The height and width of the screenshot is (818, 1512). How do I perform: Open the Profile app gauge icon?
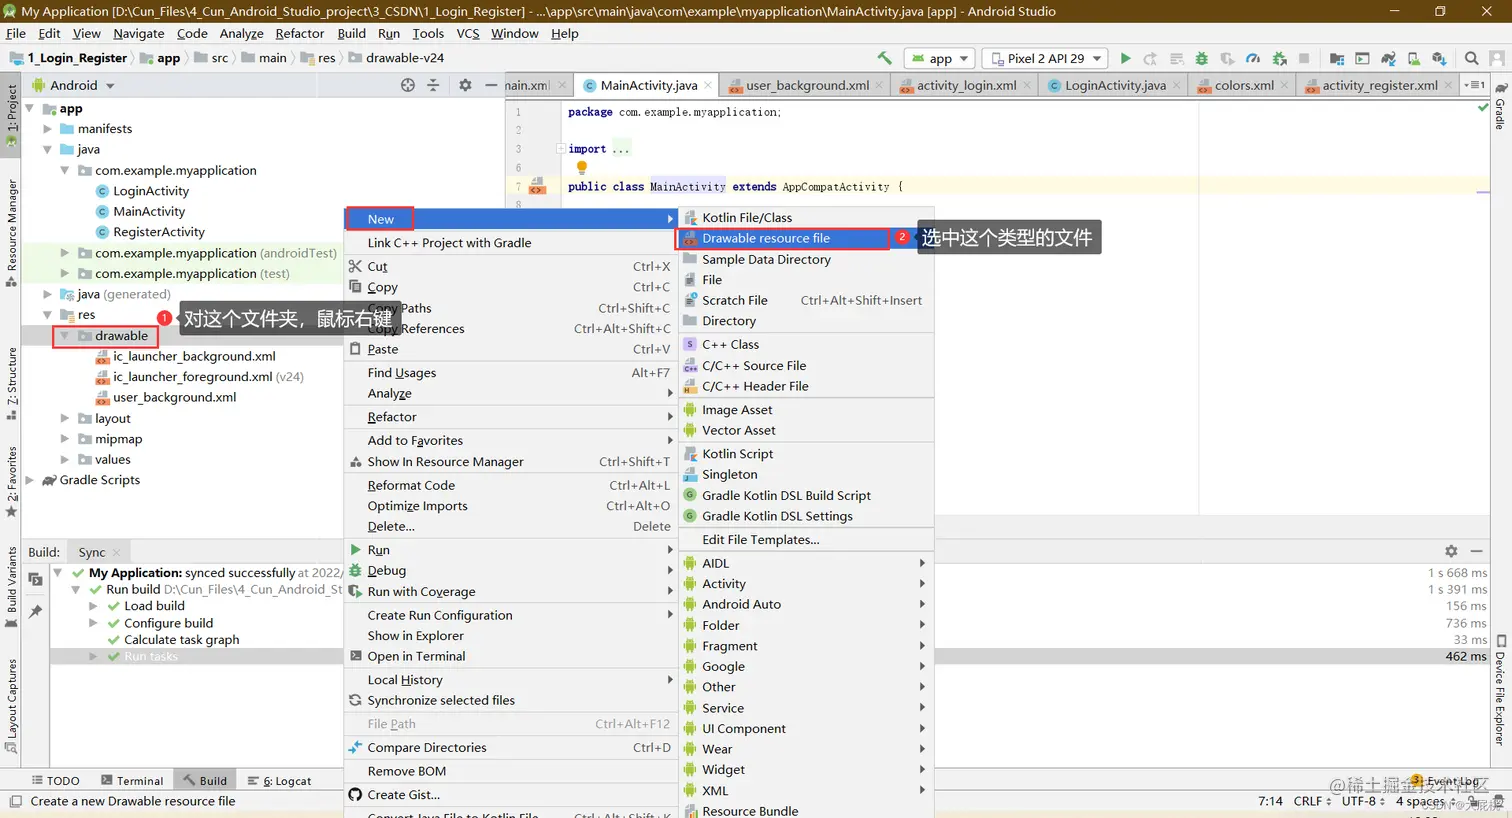pyautogui.click(x=1253, y=58)
